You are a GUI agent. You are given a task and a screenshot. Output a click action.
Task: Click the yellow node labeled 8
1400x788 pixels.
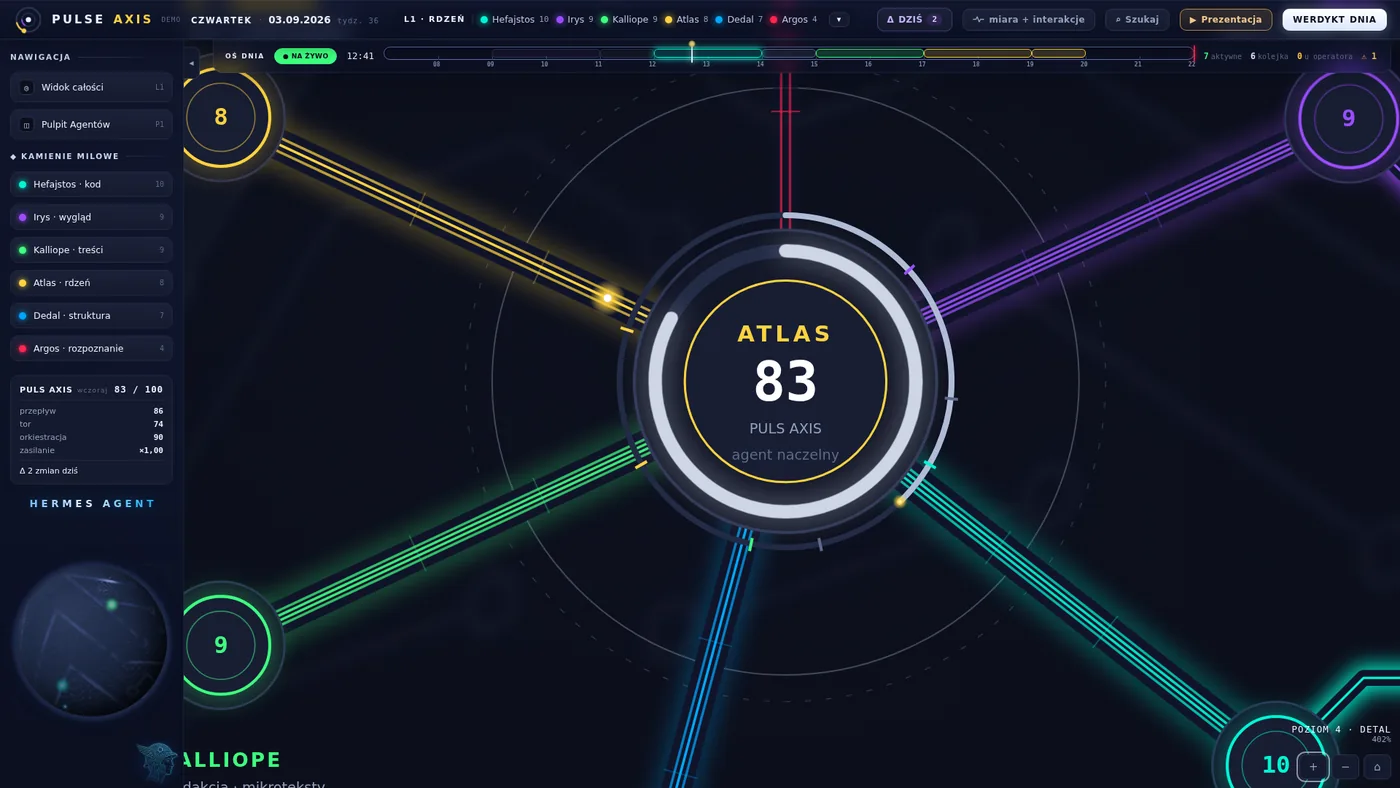tap(221, 117)
